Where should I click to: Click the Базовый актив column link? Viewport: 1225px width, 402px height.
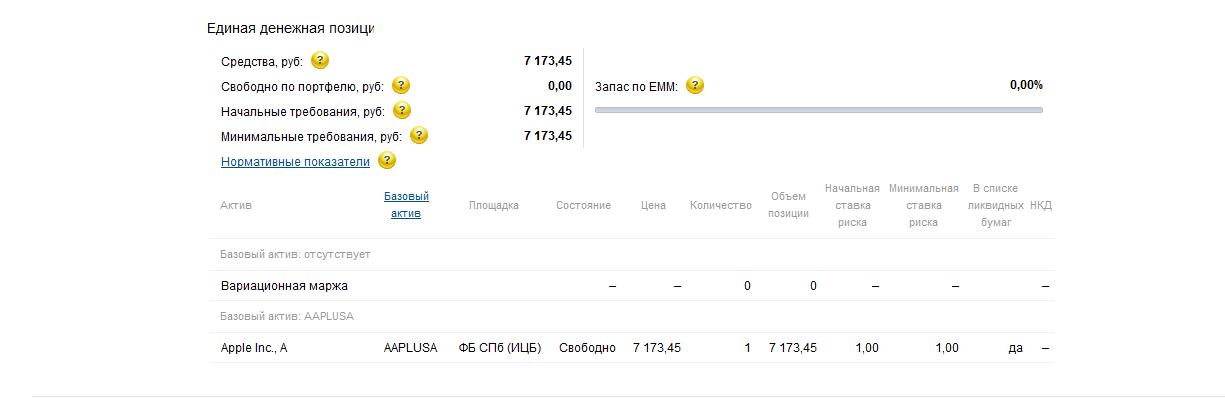pos(406,205)
